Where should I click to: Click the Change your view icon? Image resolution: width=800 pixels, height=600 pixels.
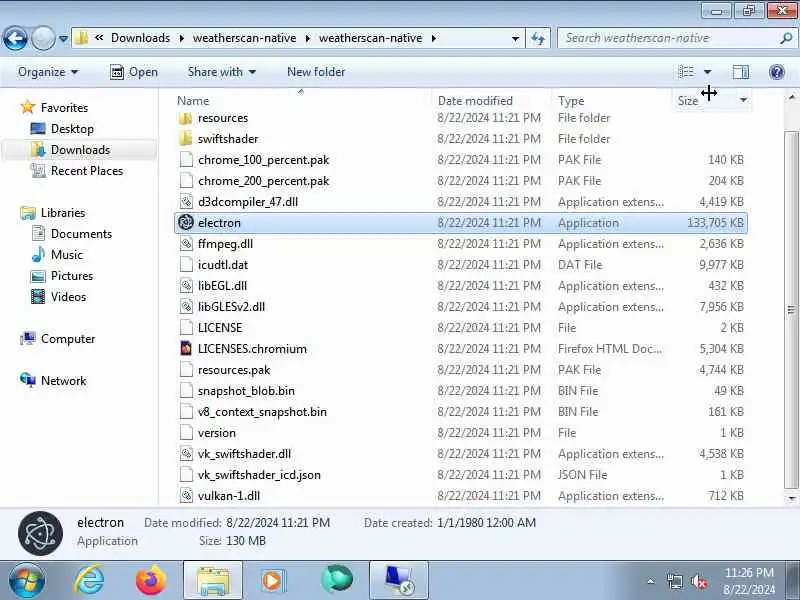[x=686, y=72]
